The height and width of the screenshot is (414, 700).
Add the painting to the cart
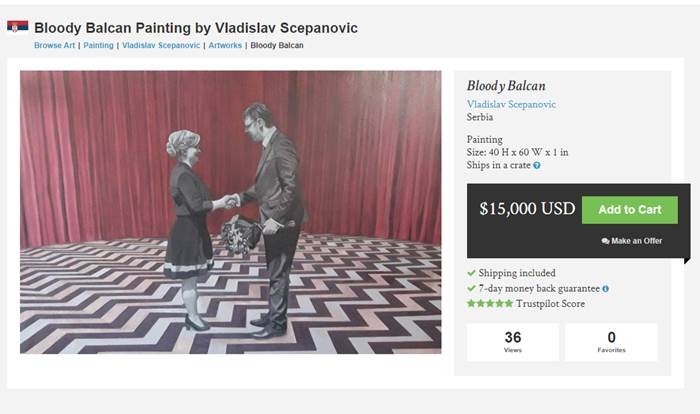(x=629, y=209)
